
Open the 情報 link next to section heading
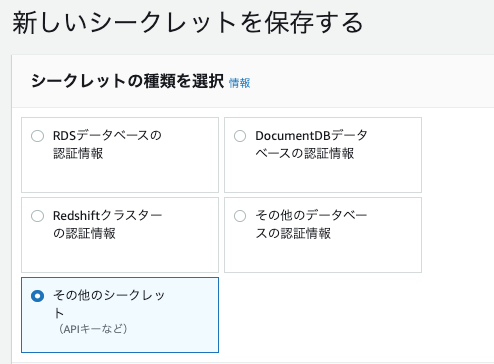[239, 83]
